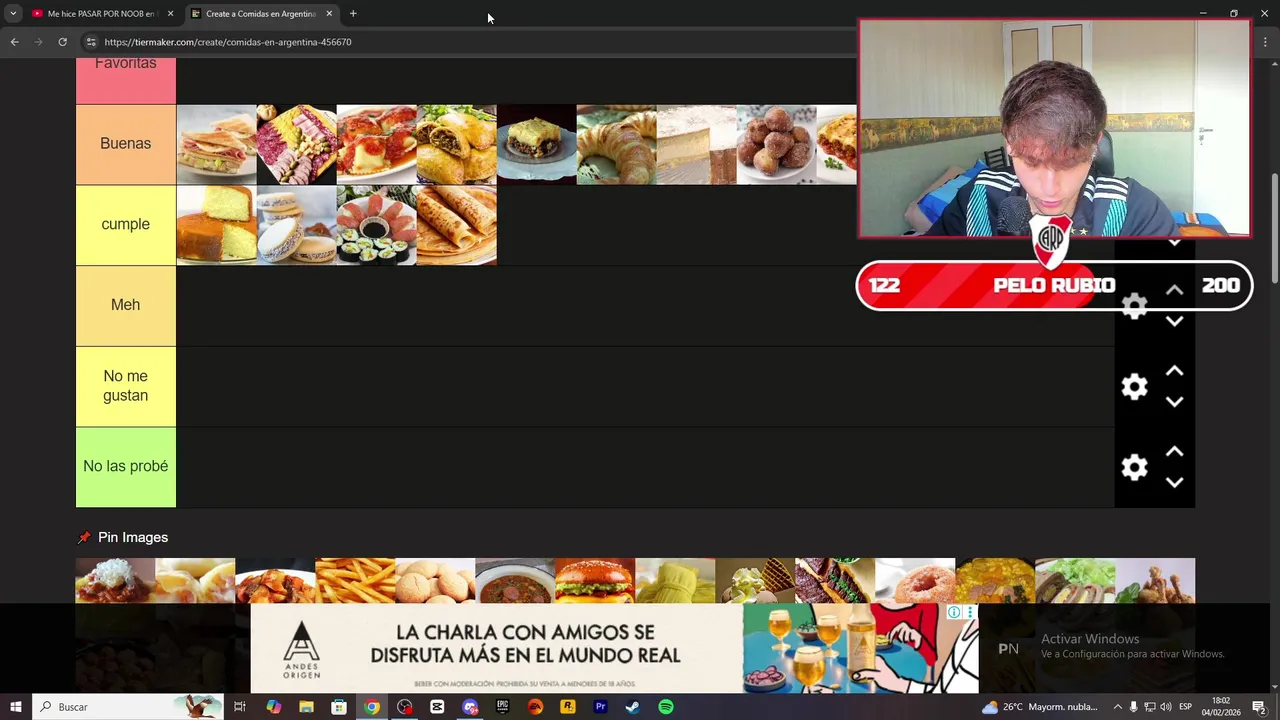Screen dimensions: 1280x720
Task: Open volume control in system tray
Action: (x=1166, y=707)
